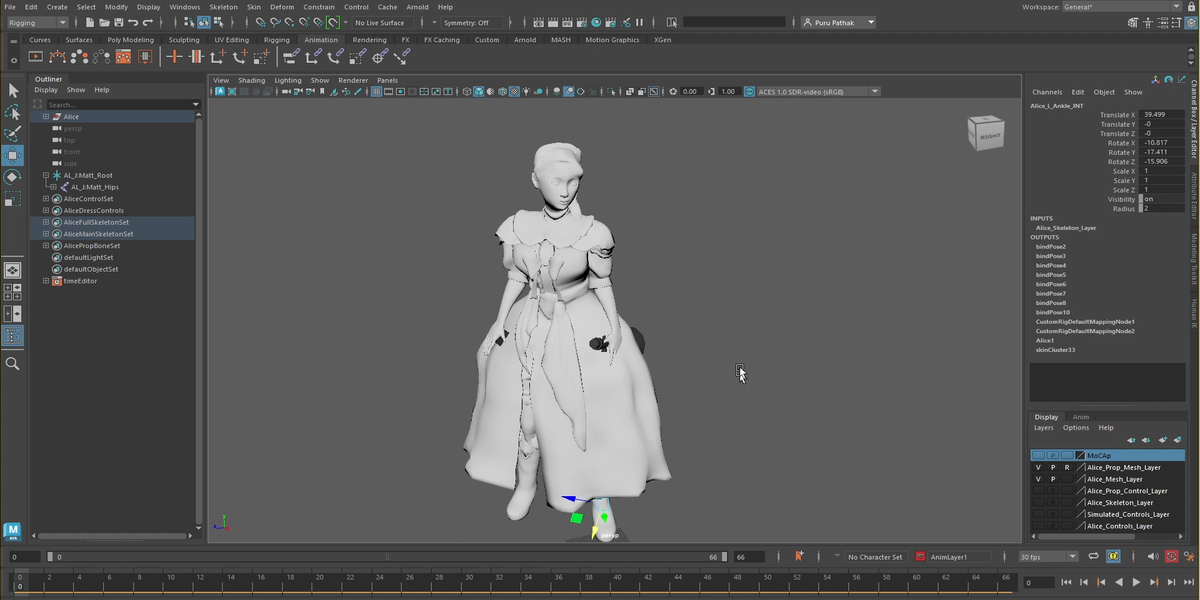
Task: Pick the Lasso select tool
Action: point(13,112)
